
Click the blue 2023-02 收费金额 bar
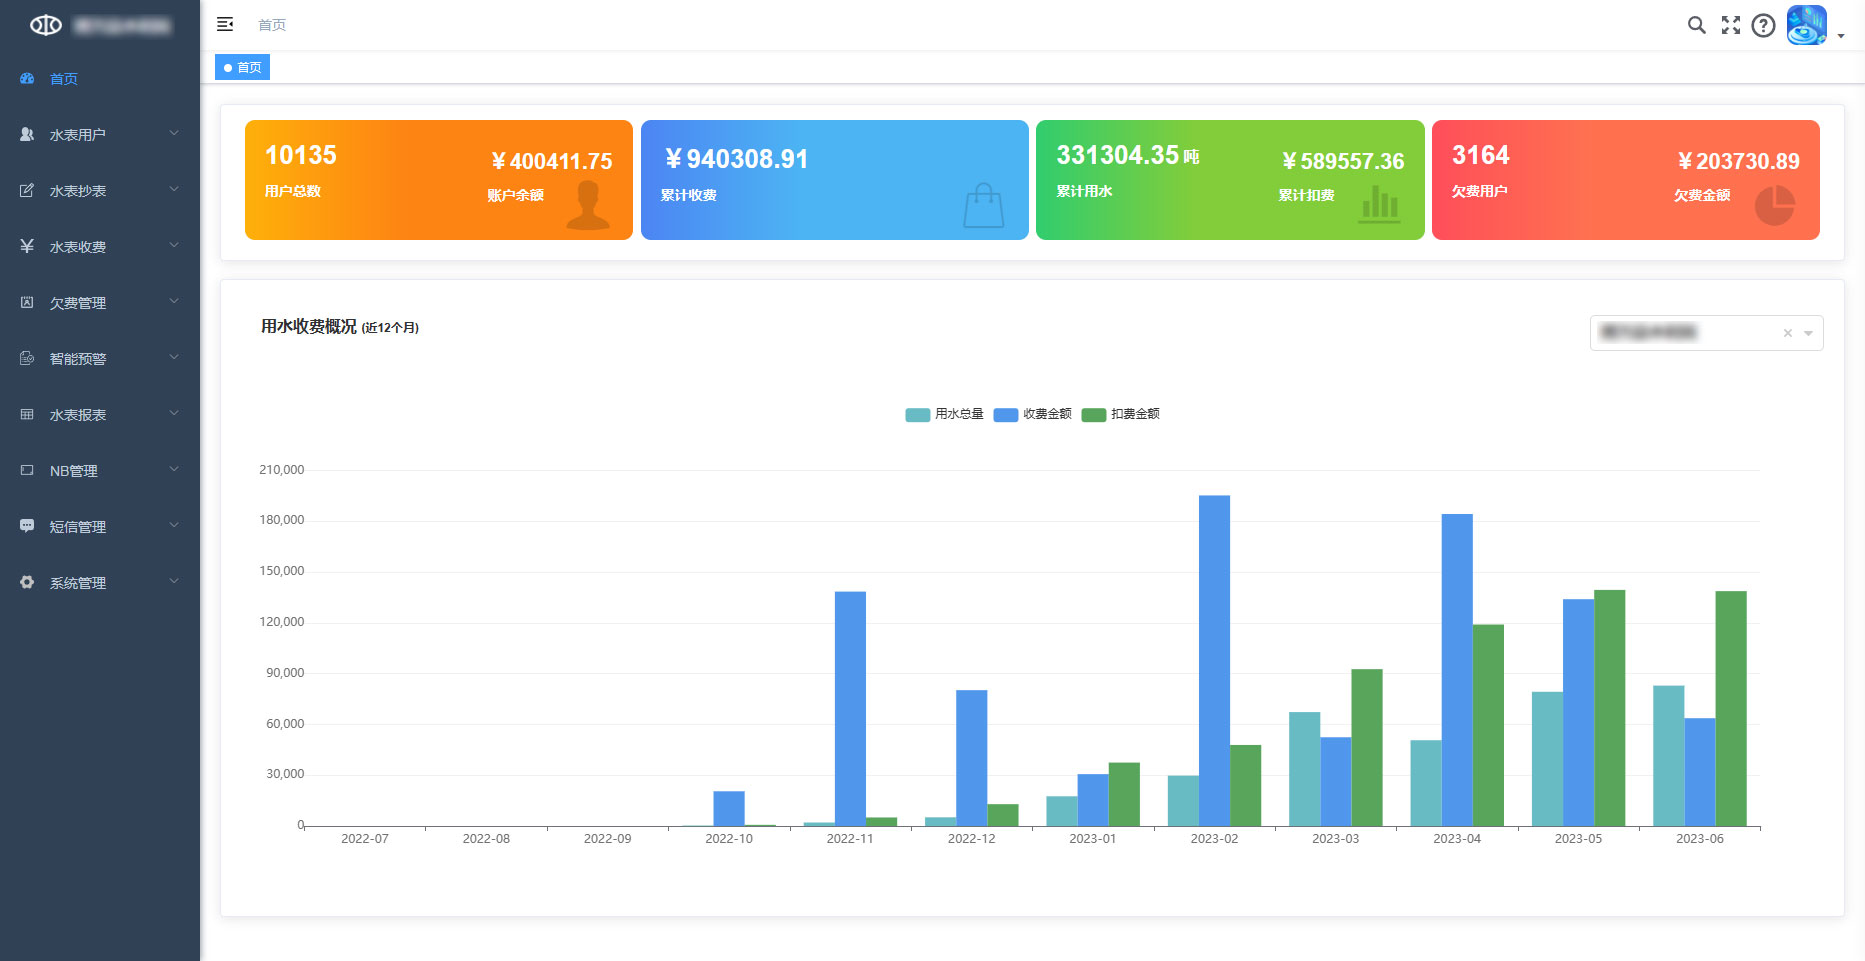click(x=1214, y=660)
